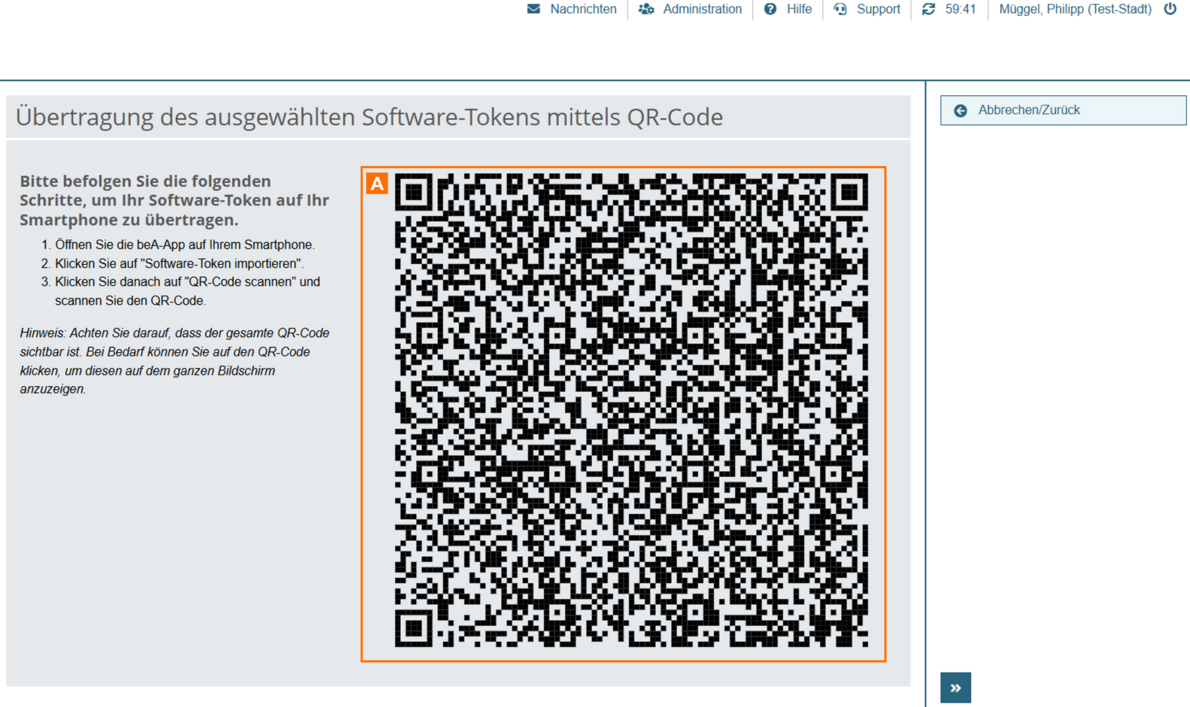Open the Nachrichten menu label
1190x707 pixels.
pos(583,9)
